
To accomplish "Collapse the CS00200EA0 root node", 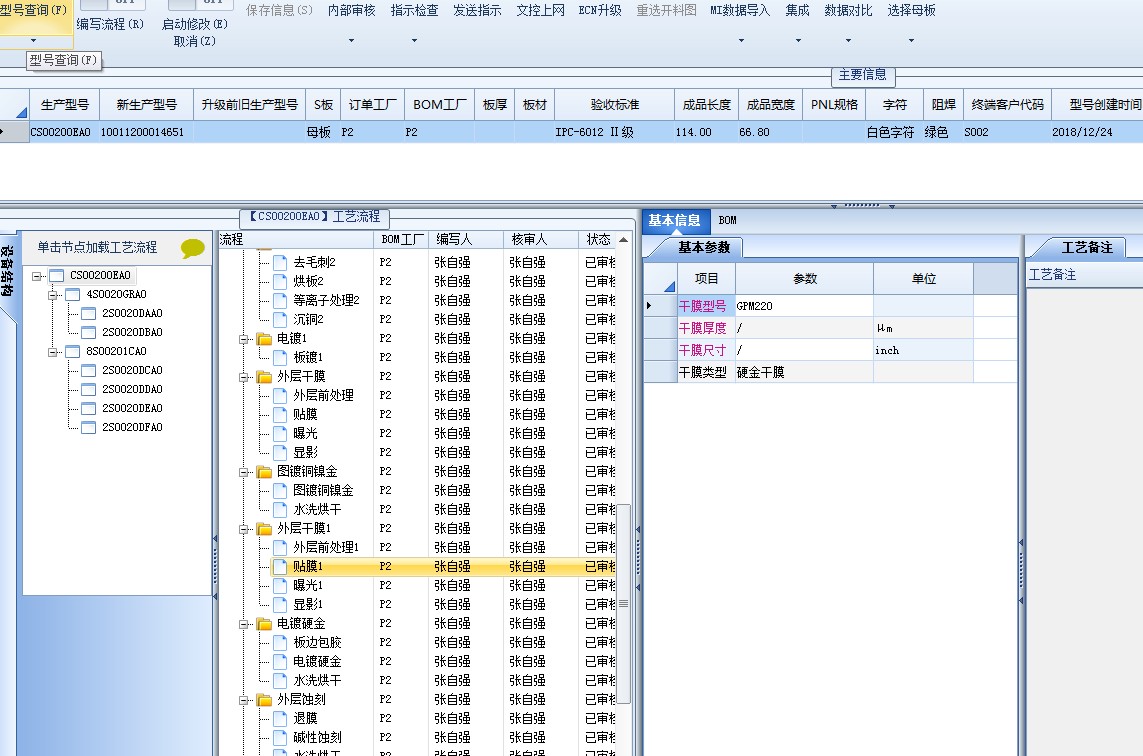I will [x=36, y=276].
